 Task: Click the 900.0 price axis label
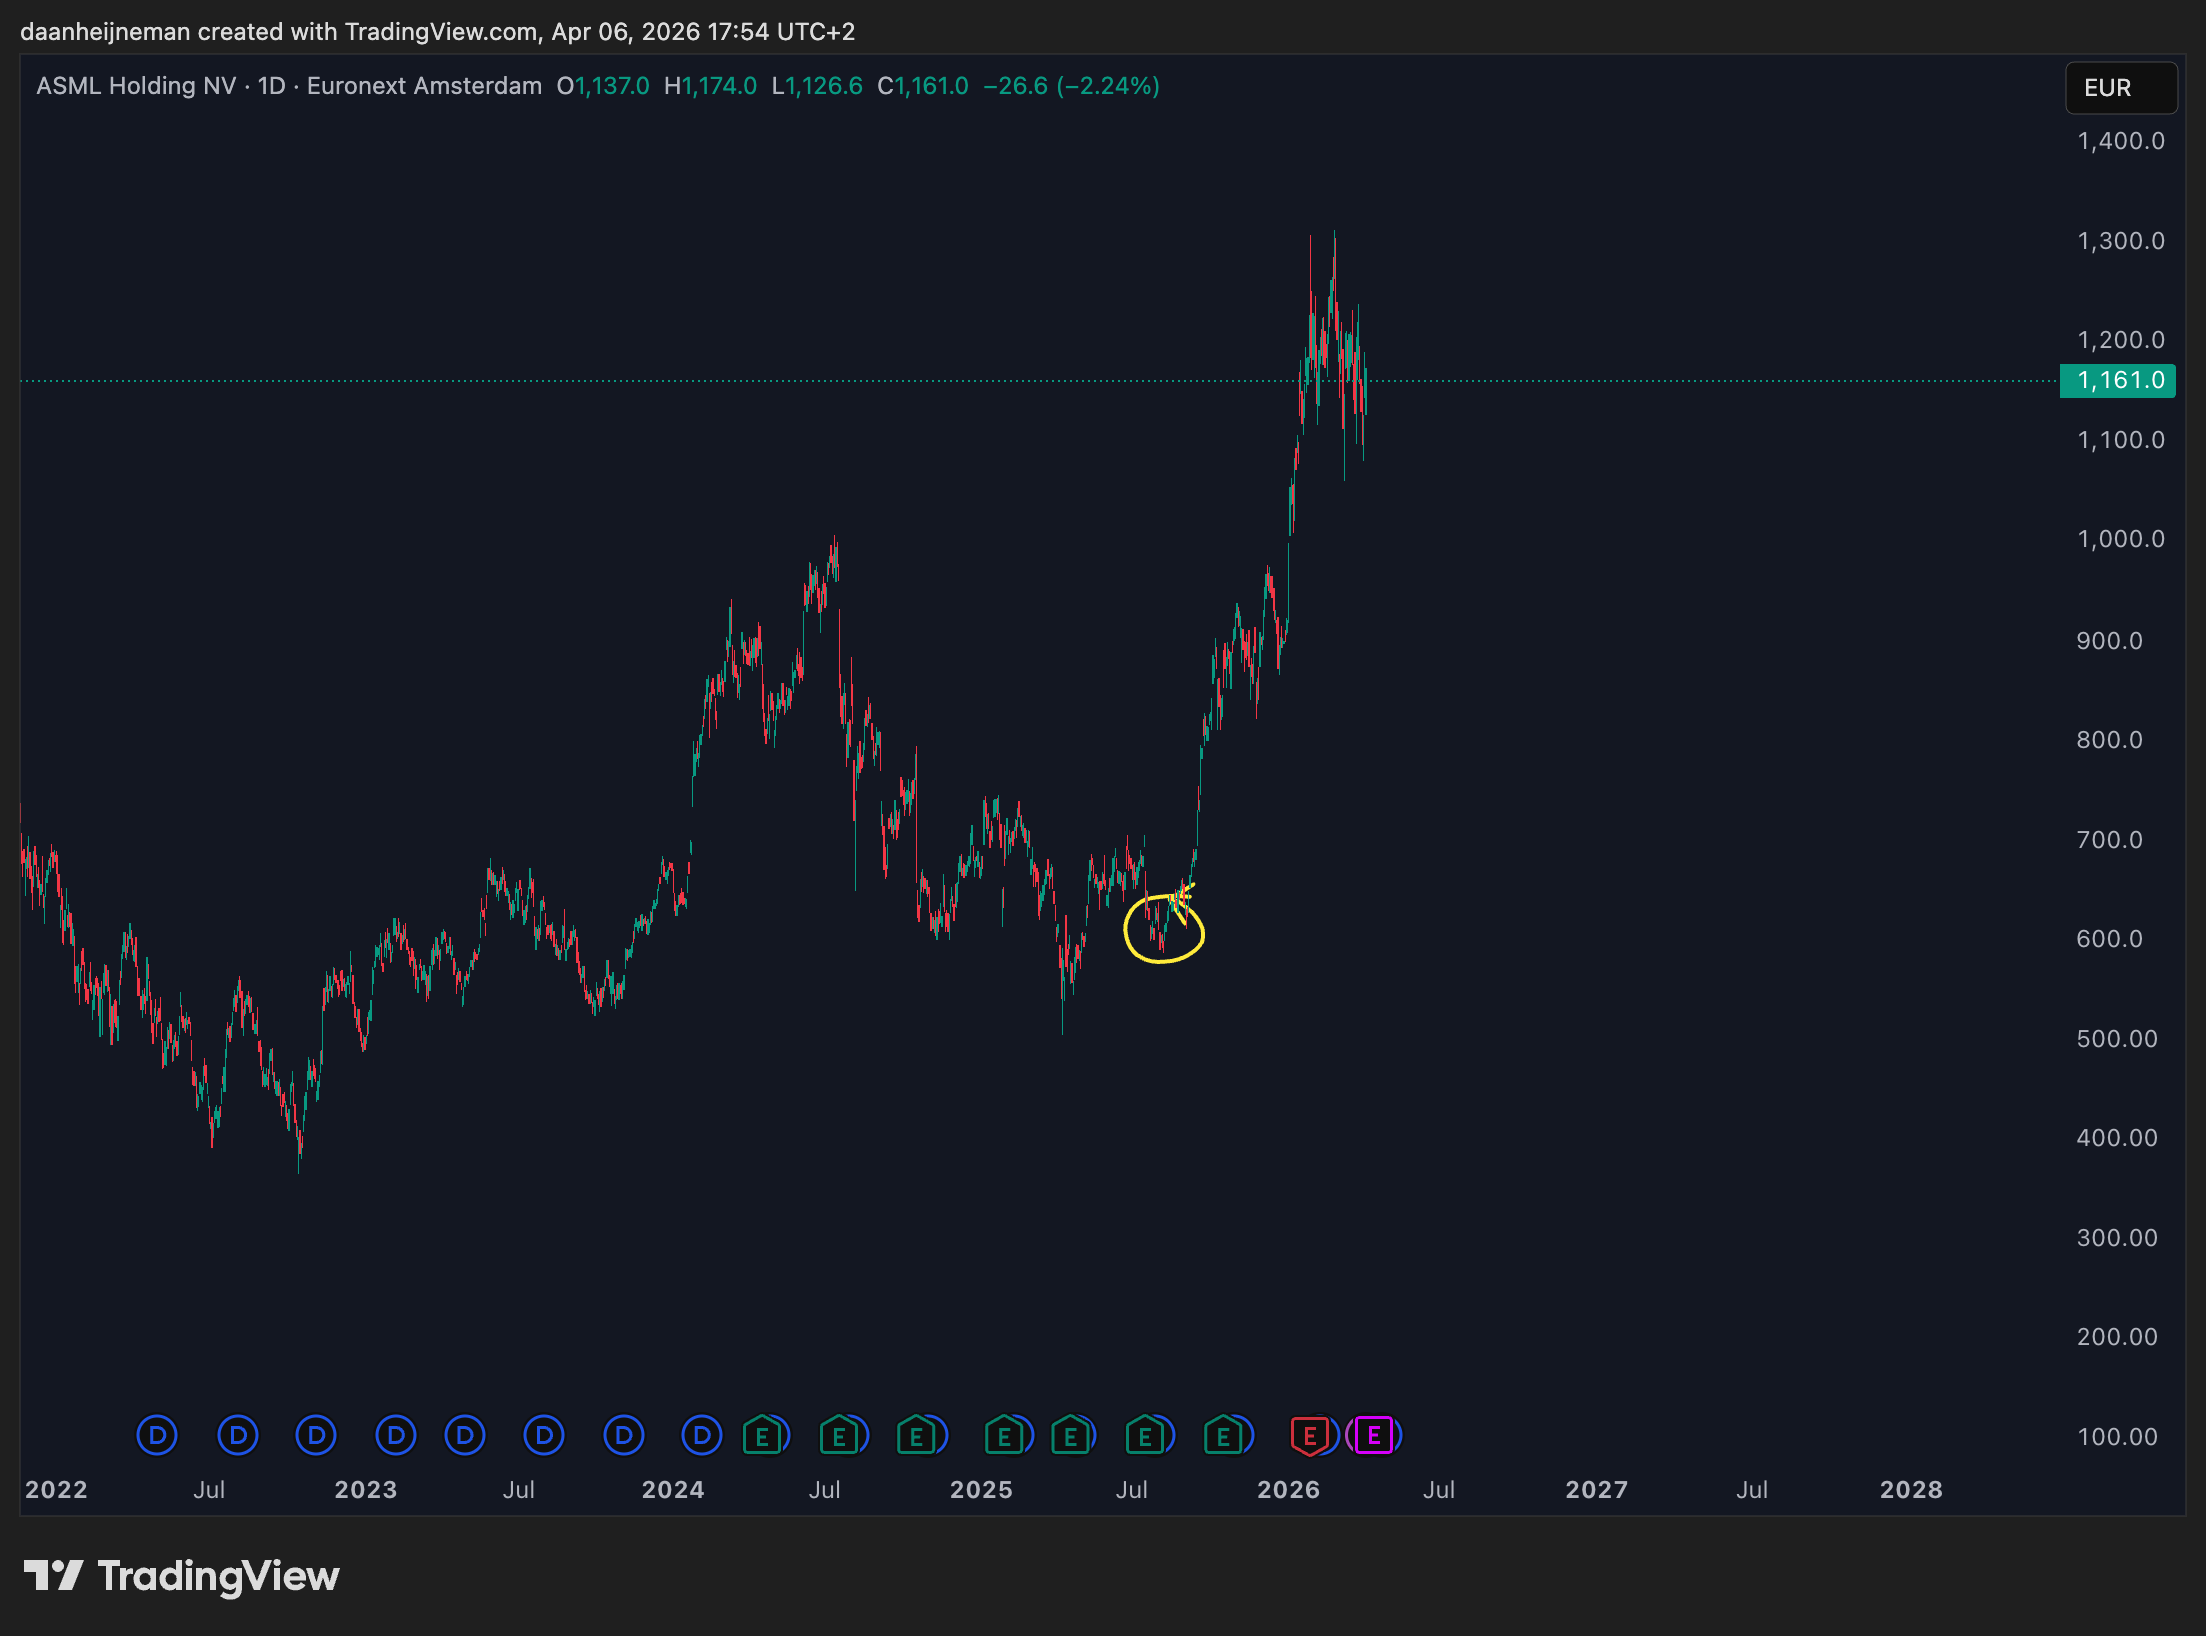pyautogui.click(x=2110, y=641)
